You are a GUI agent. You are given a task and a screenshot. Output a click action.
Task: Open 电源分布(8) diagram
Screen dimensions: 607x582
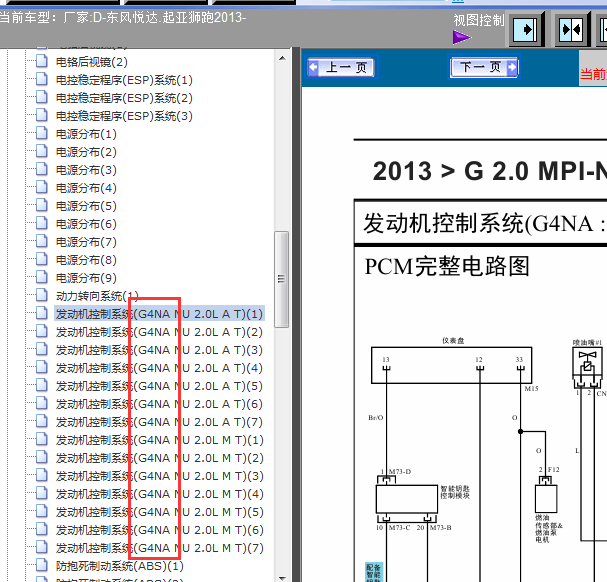click(86, 260)
